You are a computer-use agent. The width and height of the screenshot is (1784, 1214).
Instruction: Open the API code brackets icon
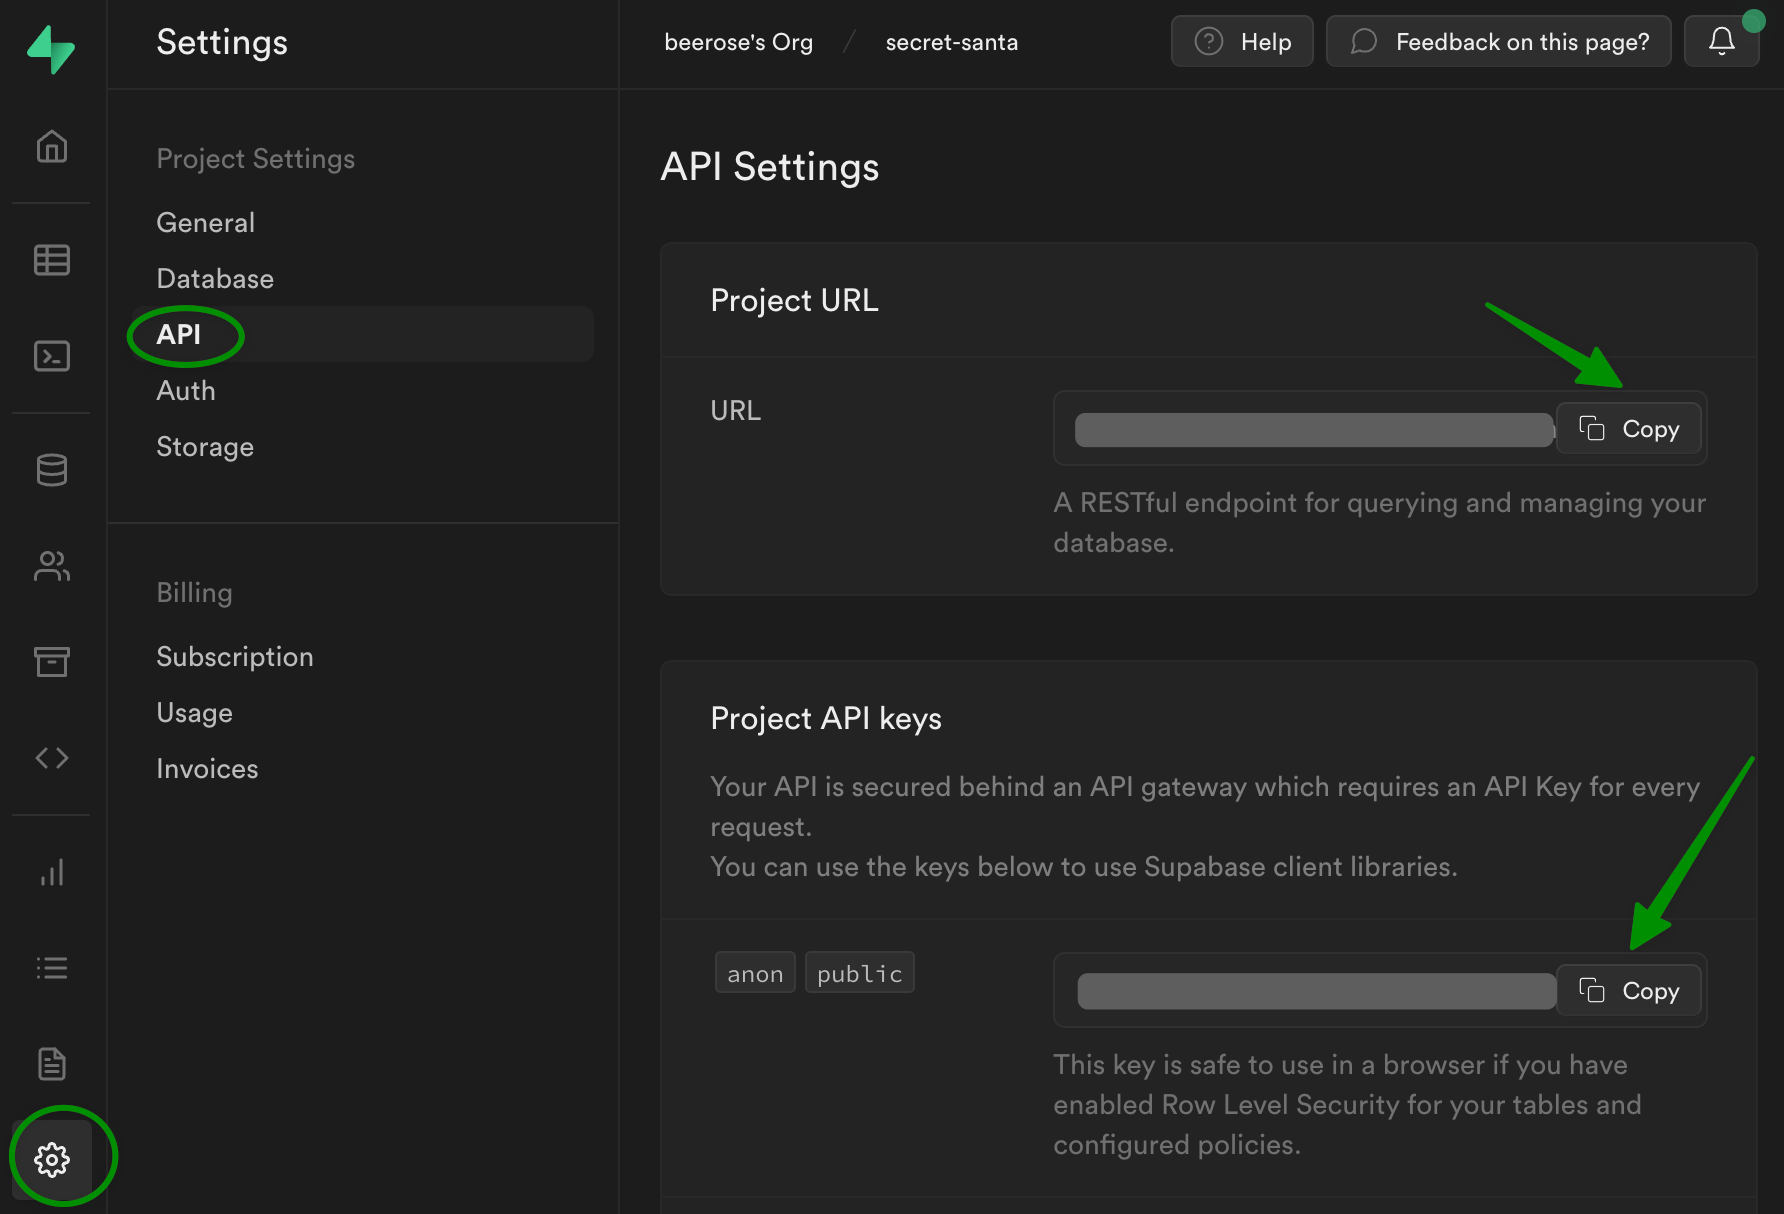tap(52, 758)
